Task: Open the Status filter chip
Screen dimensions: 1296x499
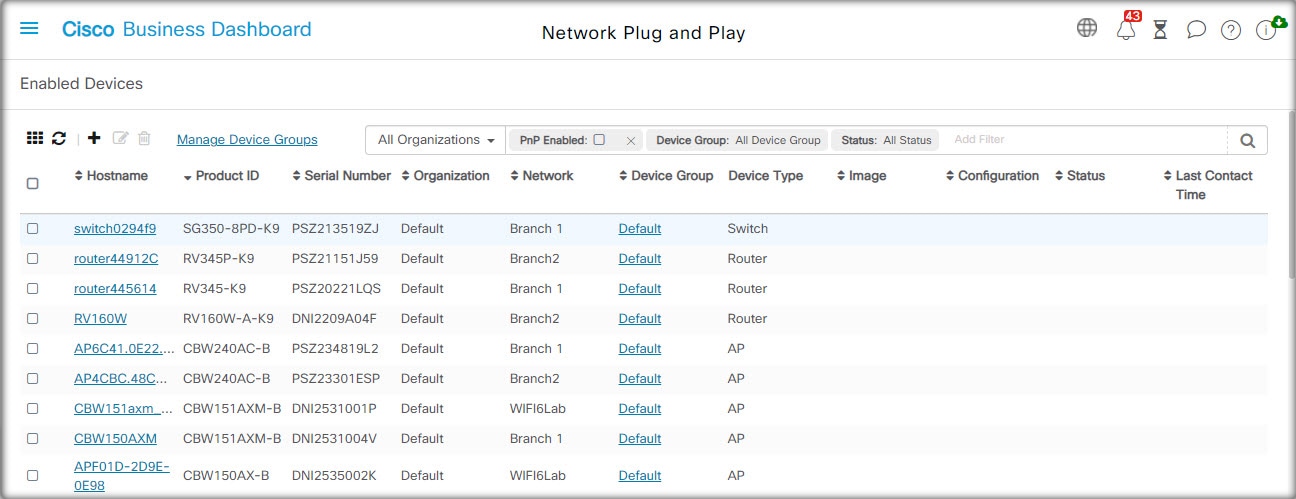Action: click(x=886, y=140)
